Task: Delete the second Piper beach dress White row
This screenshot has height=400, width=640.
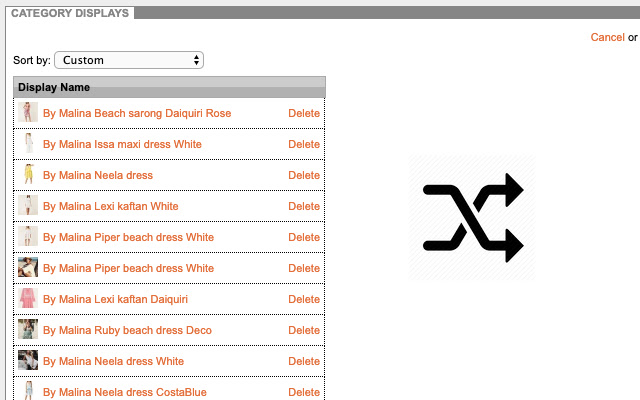Action: tap(304, 268)
